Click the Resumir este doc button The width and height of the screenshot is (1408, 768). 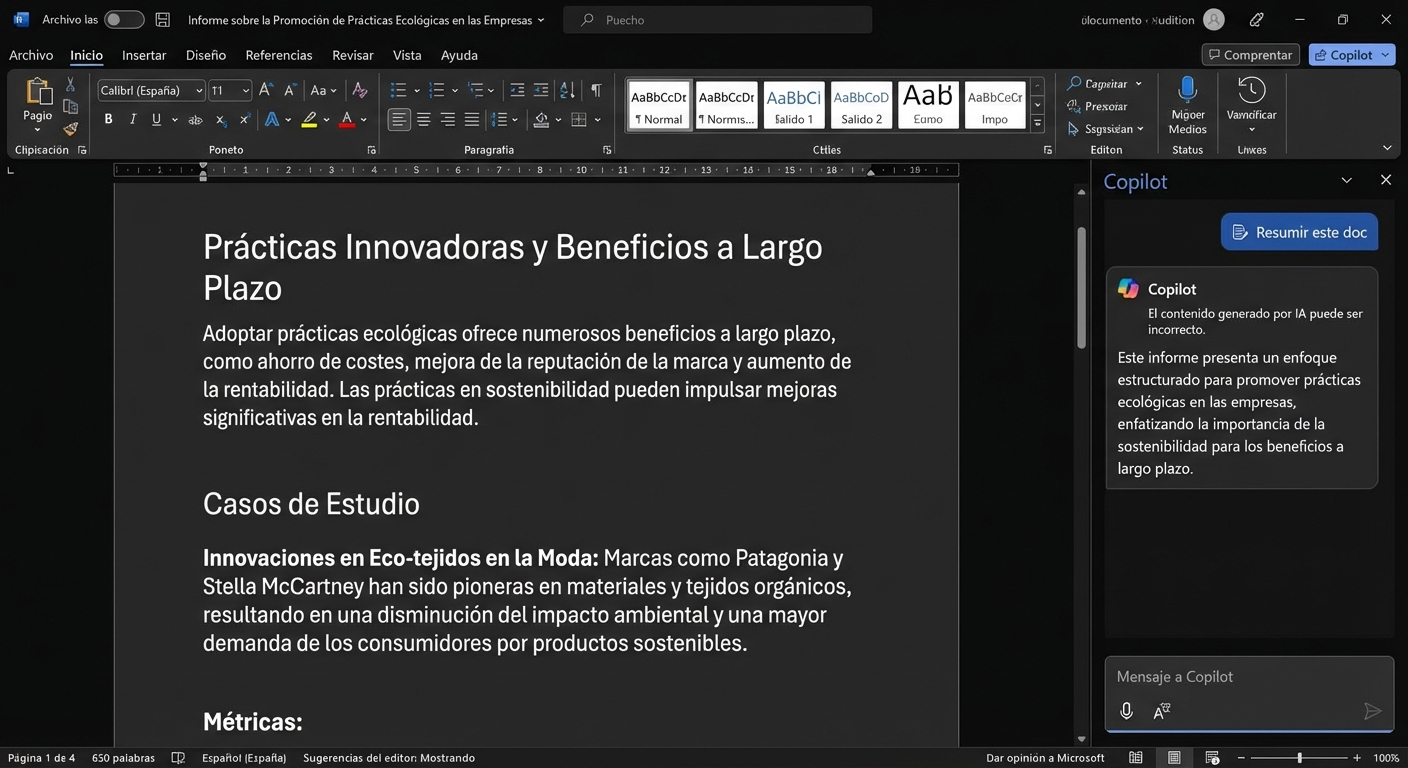click(1298, 231)
